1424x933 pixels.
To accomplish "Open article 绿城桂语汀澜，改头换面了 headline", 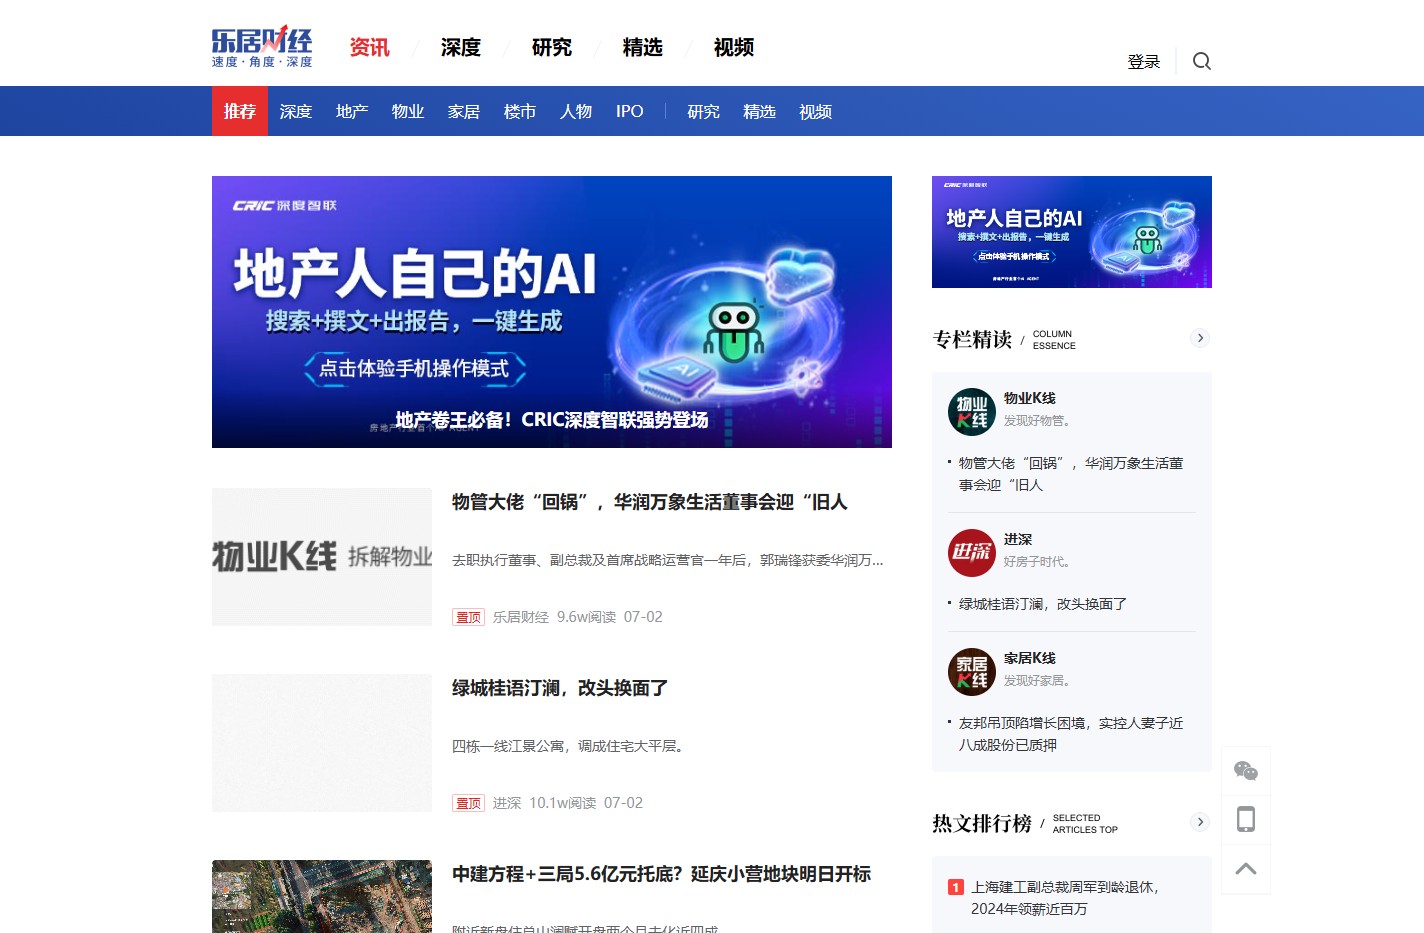I will (560, 688).
